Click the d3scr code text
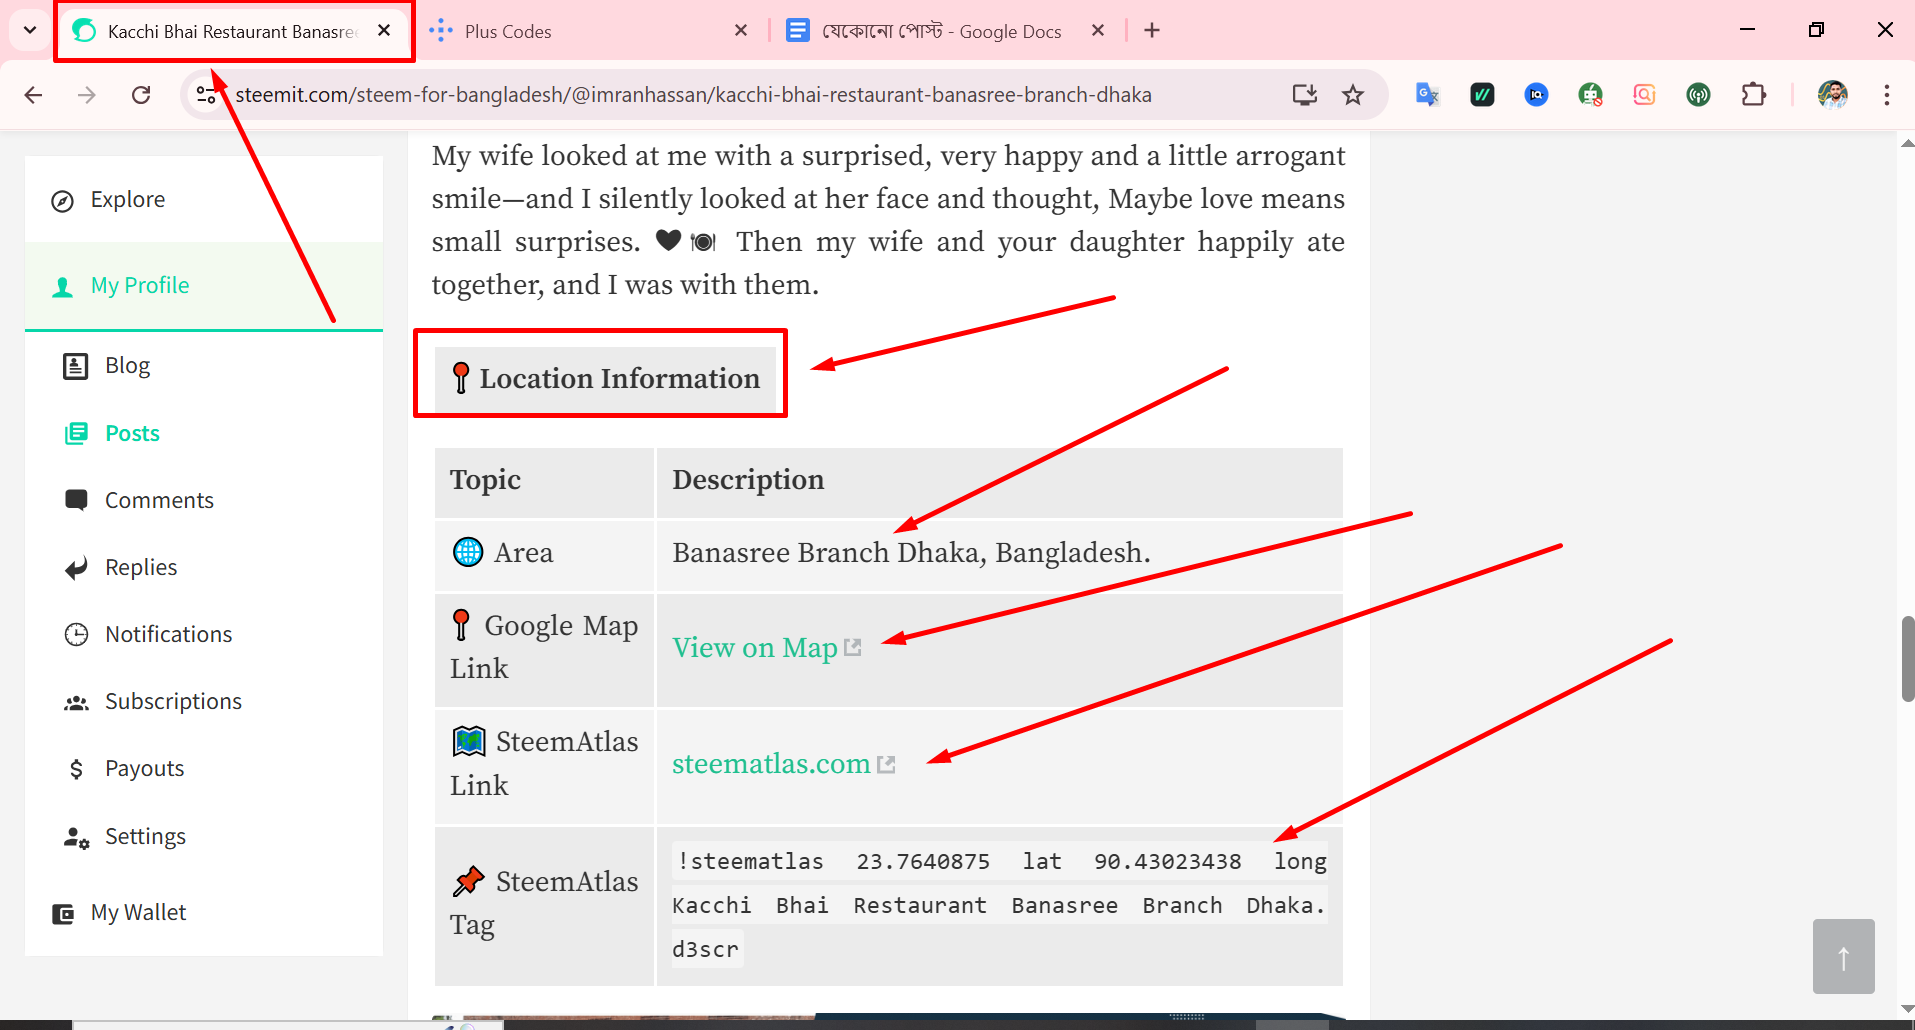Viewport: 1915px width, 1030px height. pyautogui.click(x=706, y=950)
